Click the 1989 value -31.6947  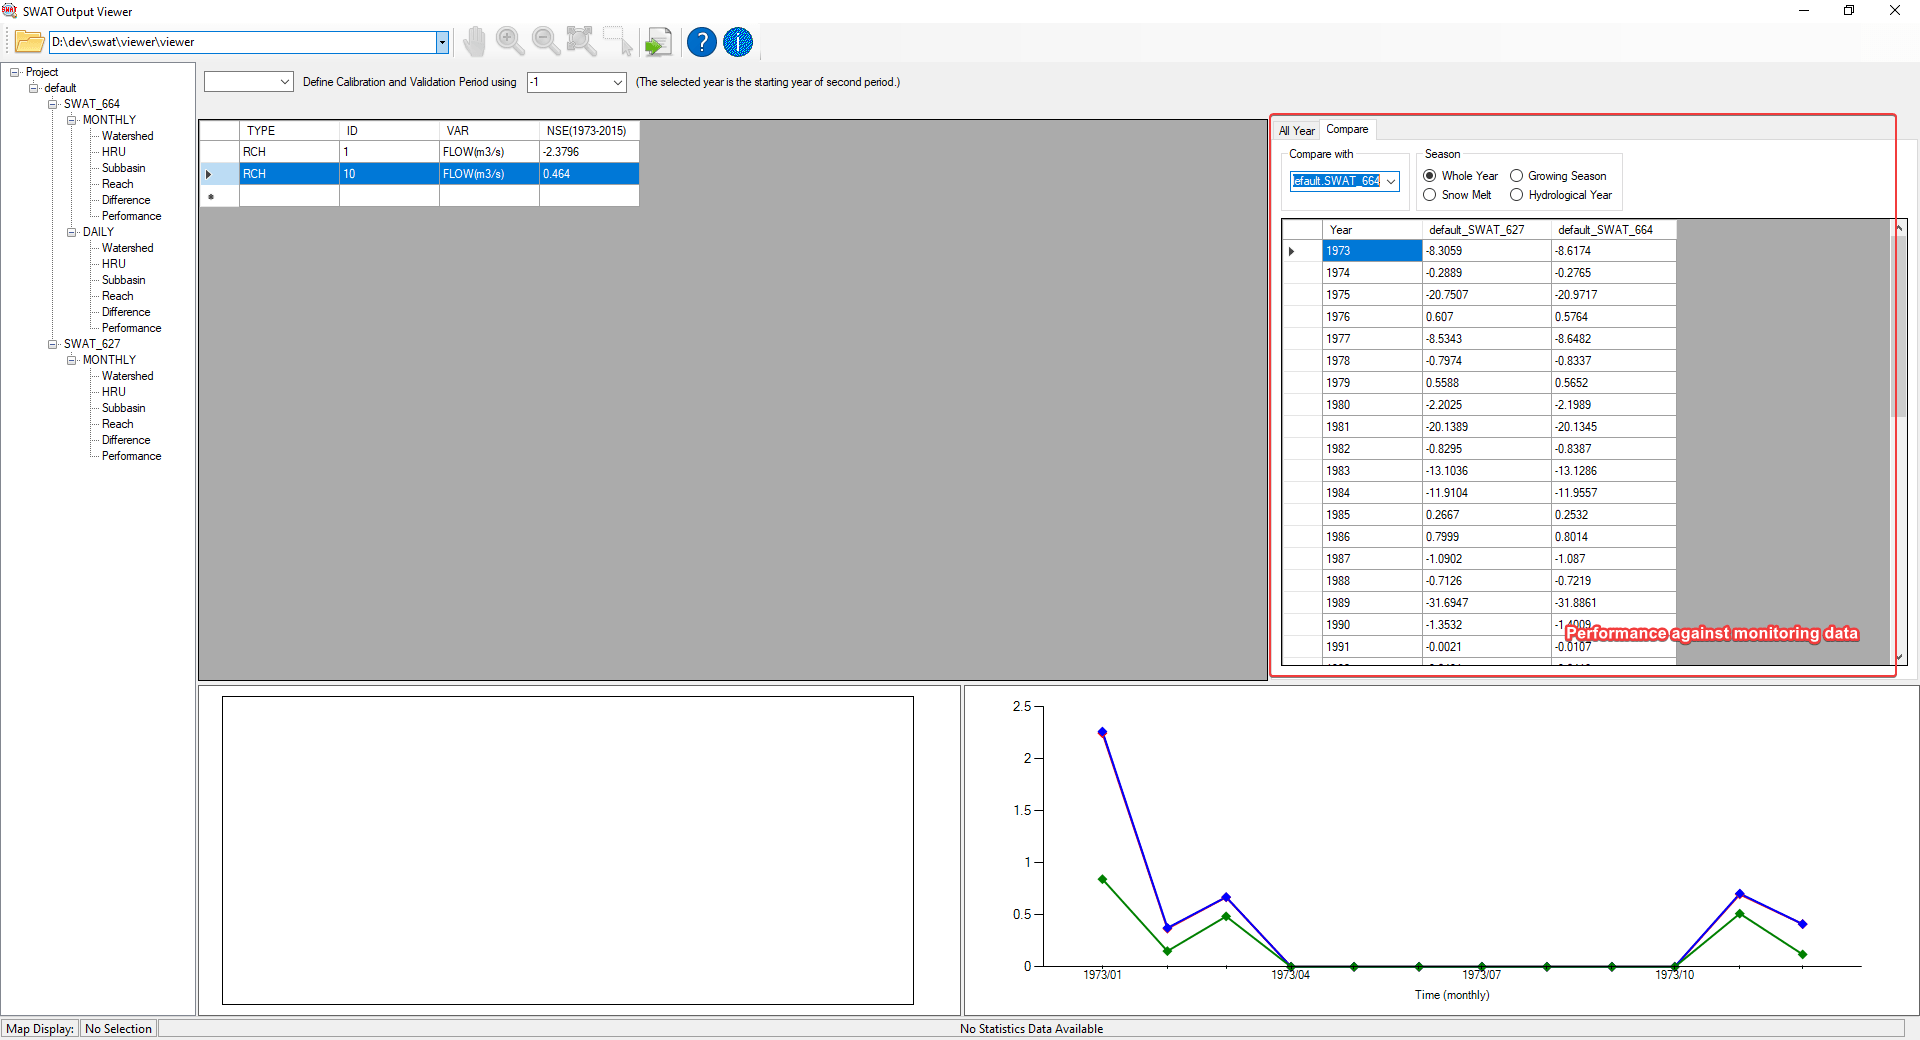coord(1486,603)
